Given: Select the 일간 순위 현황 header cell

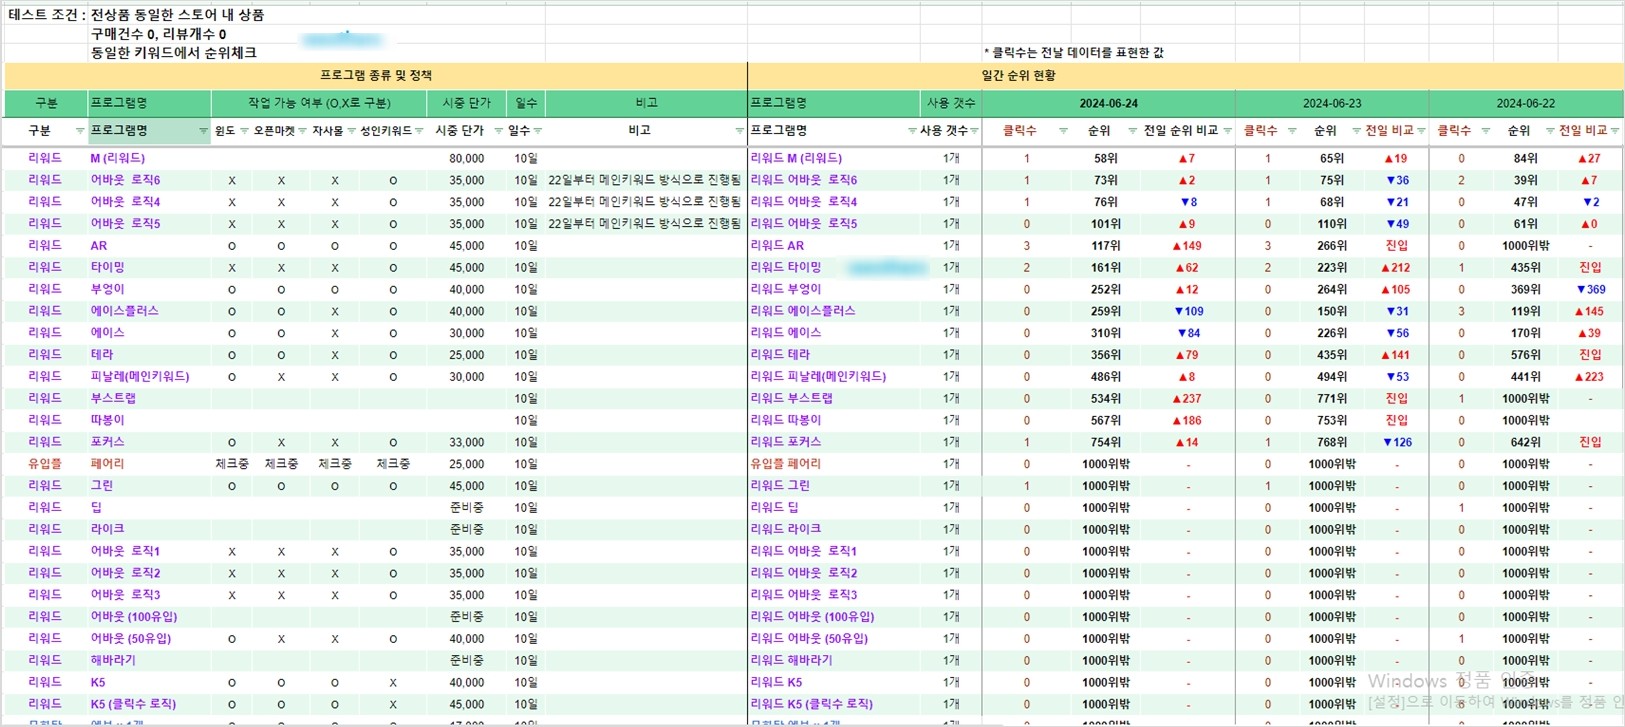Looking at the screenshot, I should [1185, 76].
